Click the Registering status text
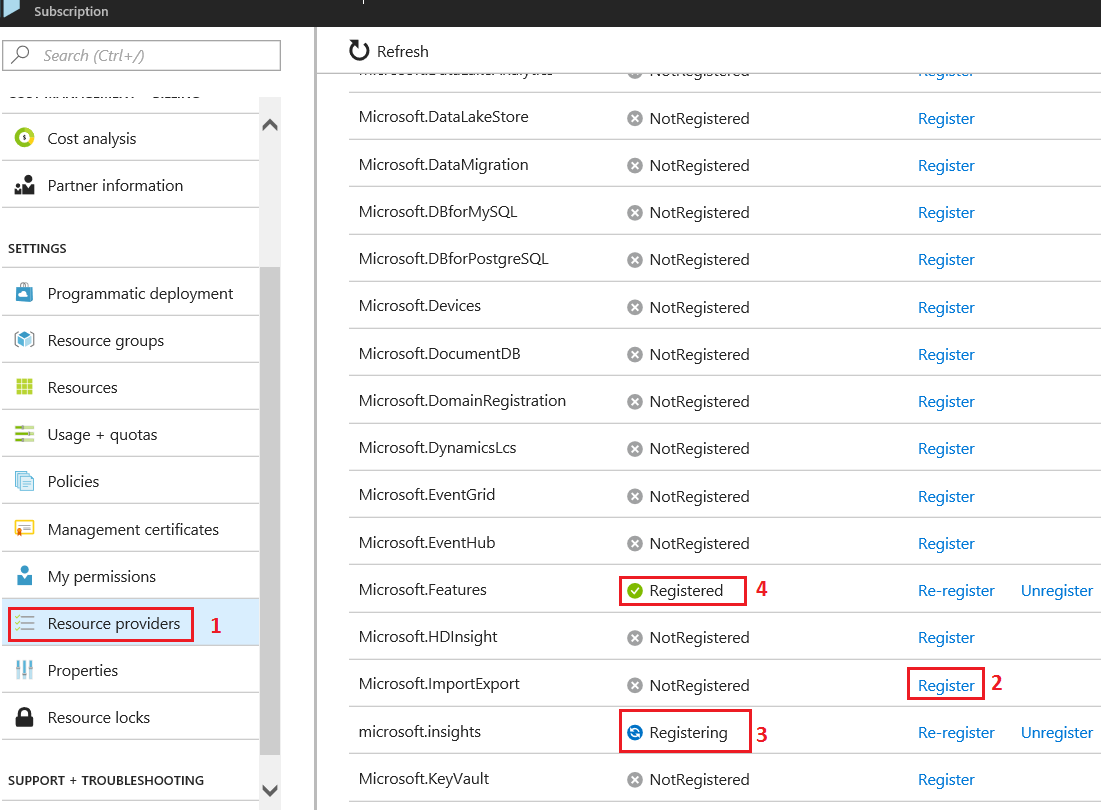This screenshot has width=1101, height=810. tap(688, 732)
